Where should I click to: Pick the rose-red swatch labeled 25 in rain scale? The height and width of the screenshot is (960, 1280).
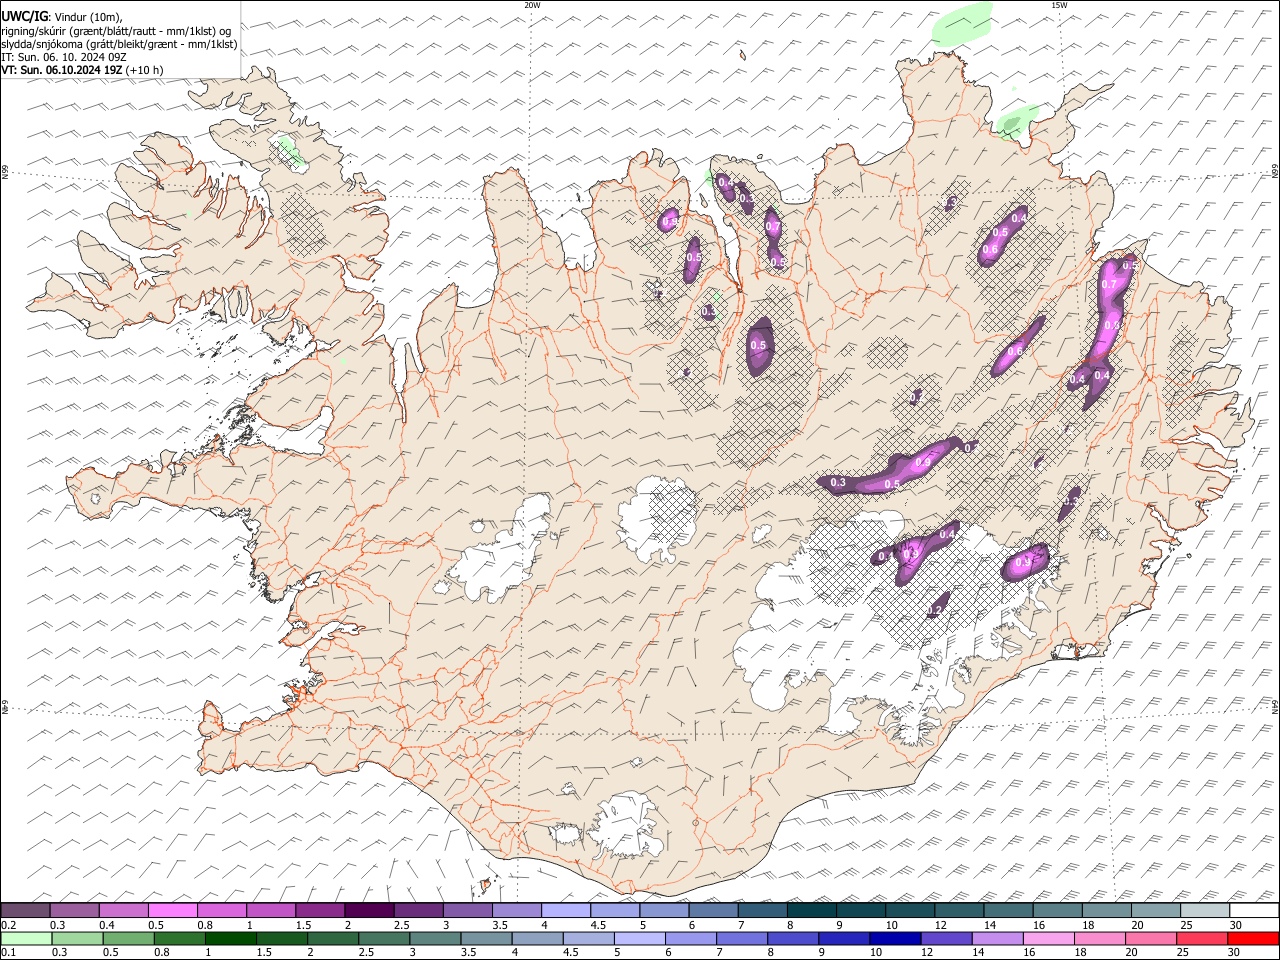click(x=1202, y=938)
